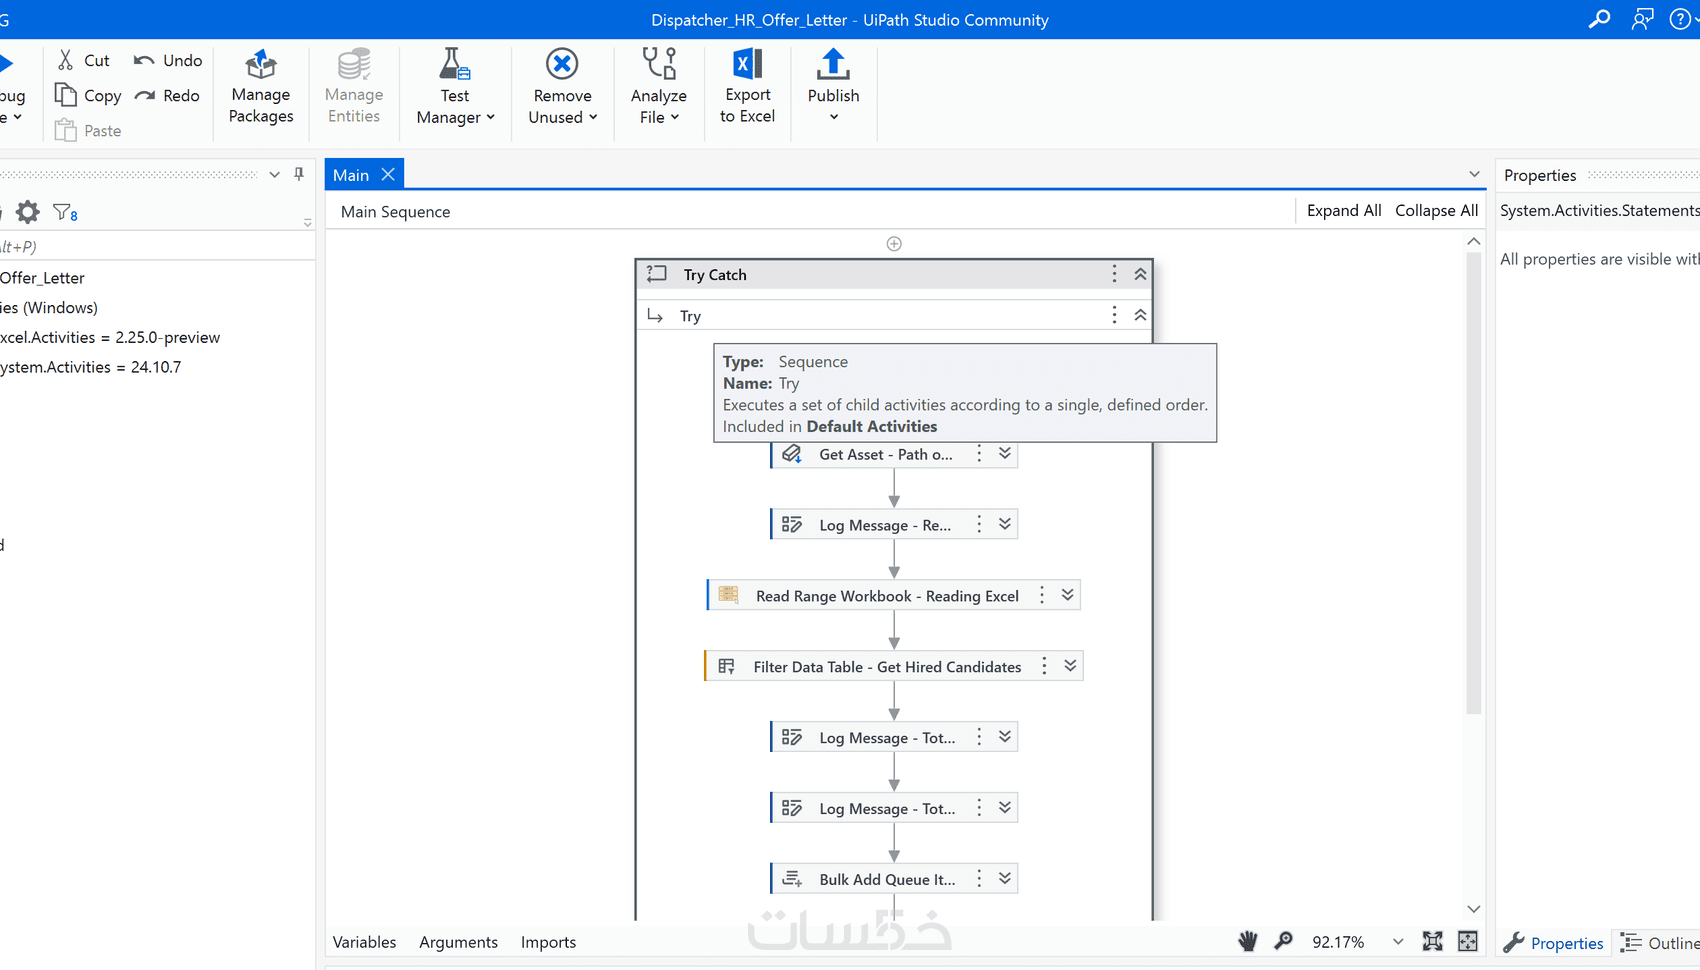
Task: Open the left panel options chevron
Action: tap(274, 174)
